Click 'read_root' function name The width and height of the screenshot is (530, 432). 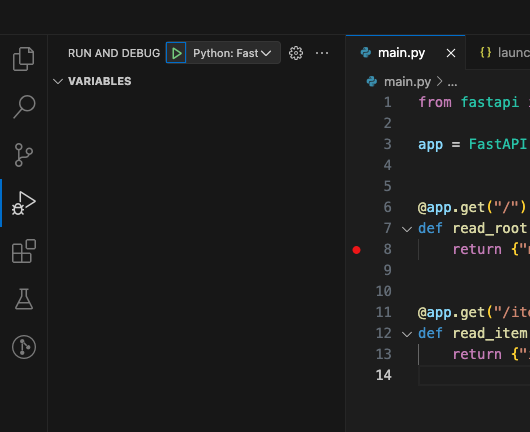pos(490,229)
